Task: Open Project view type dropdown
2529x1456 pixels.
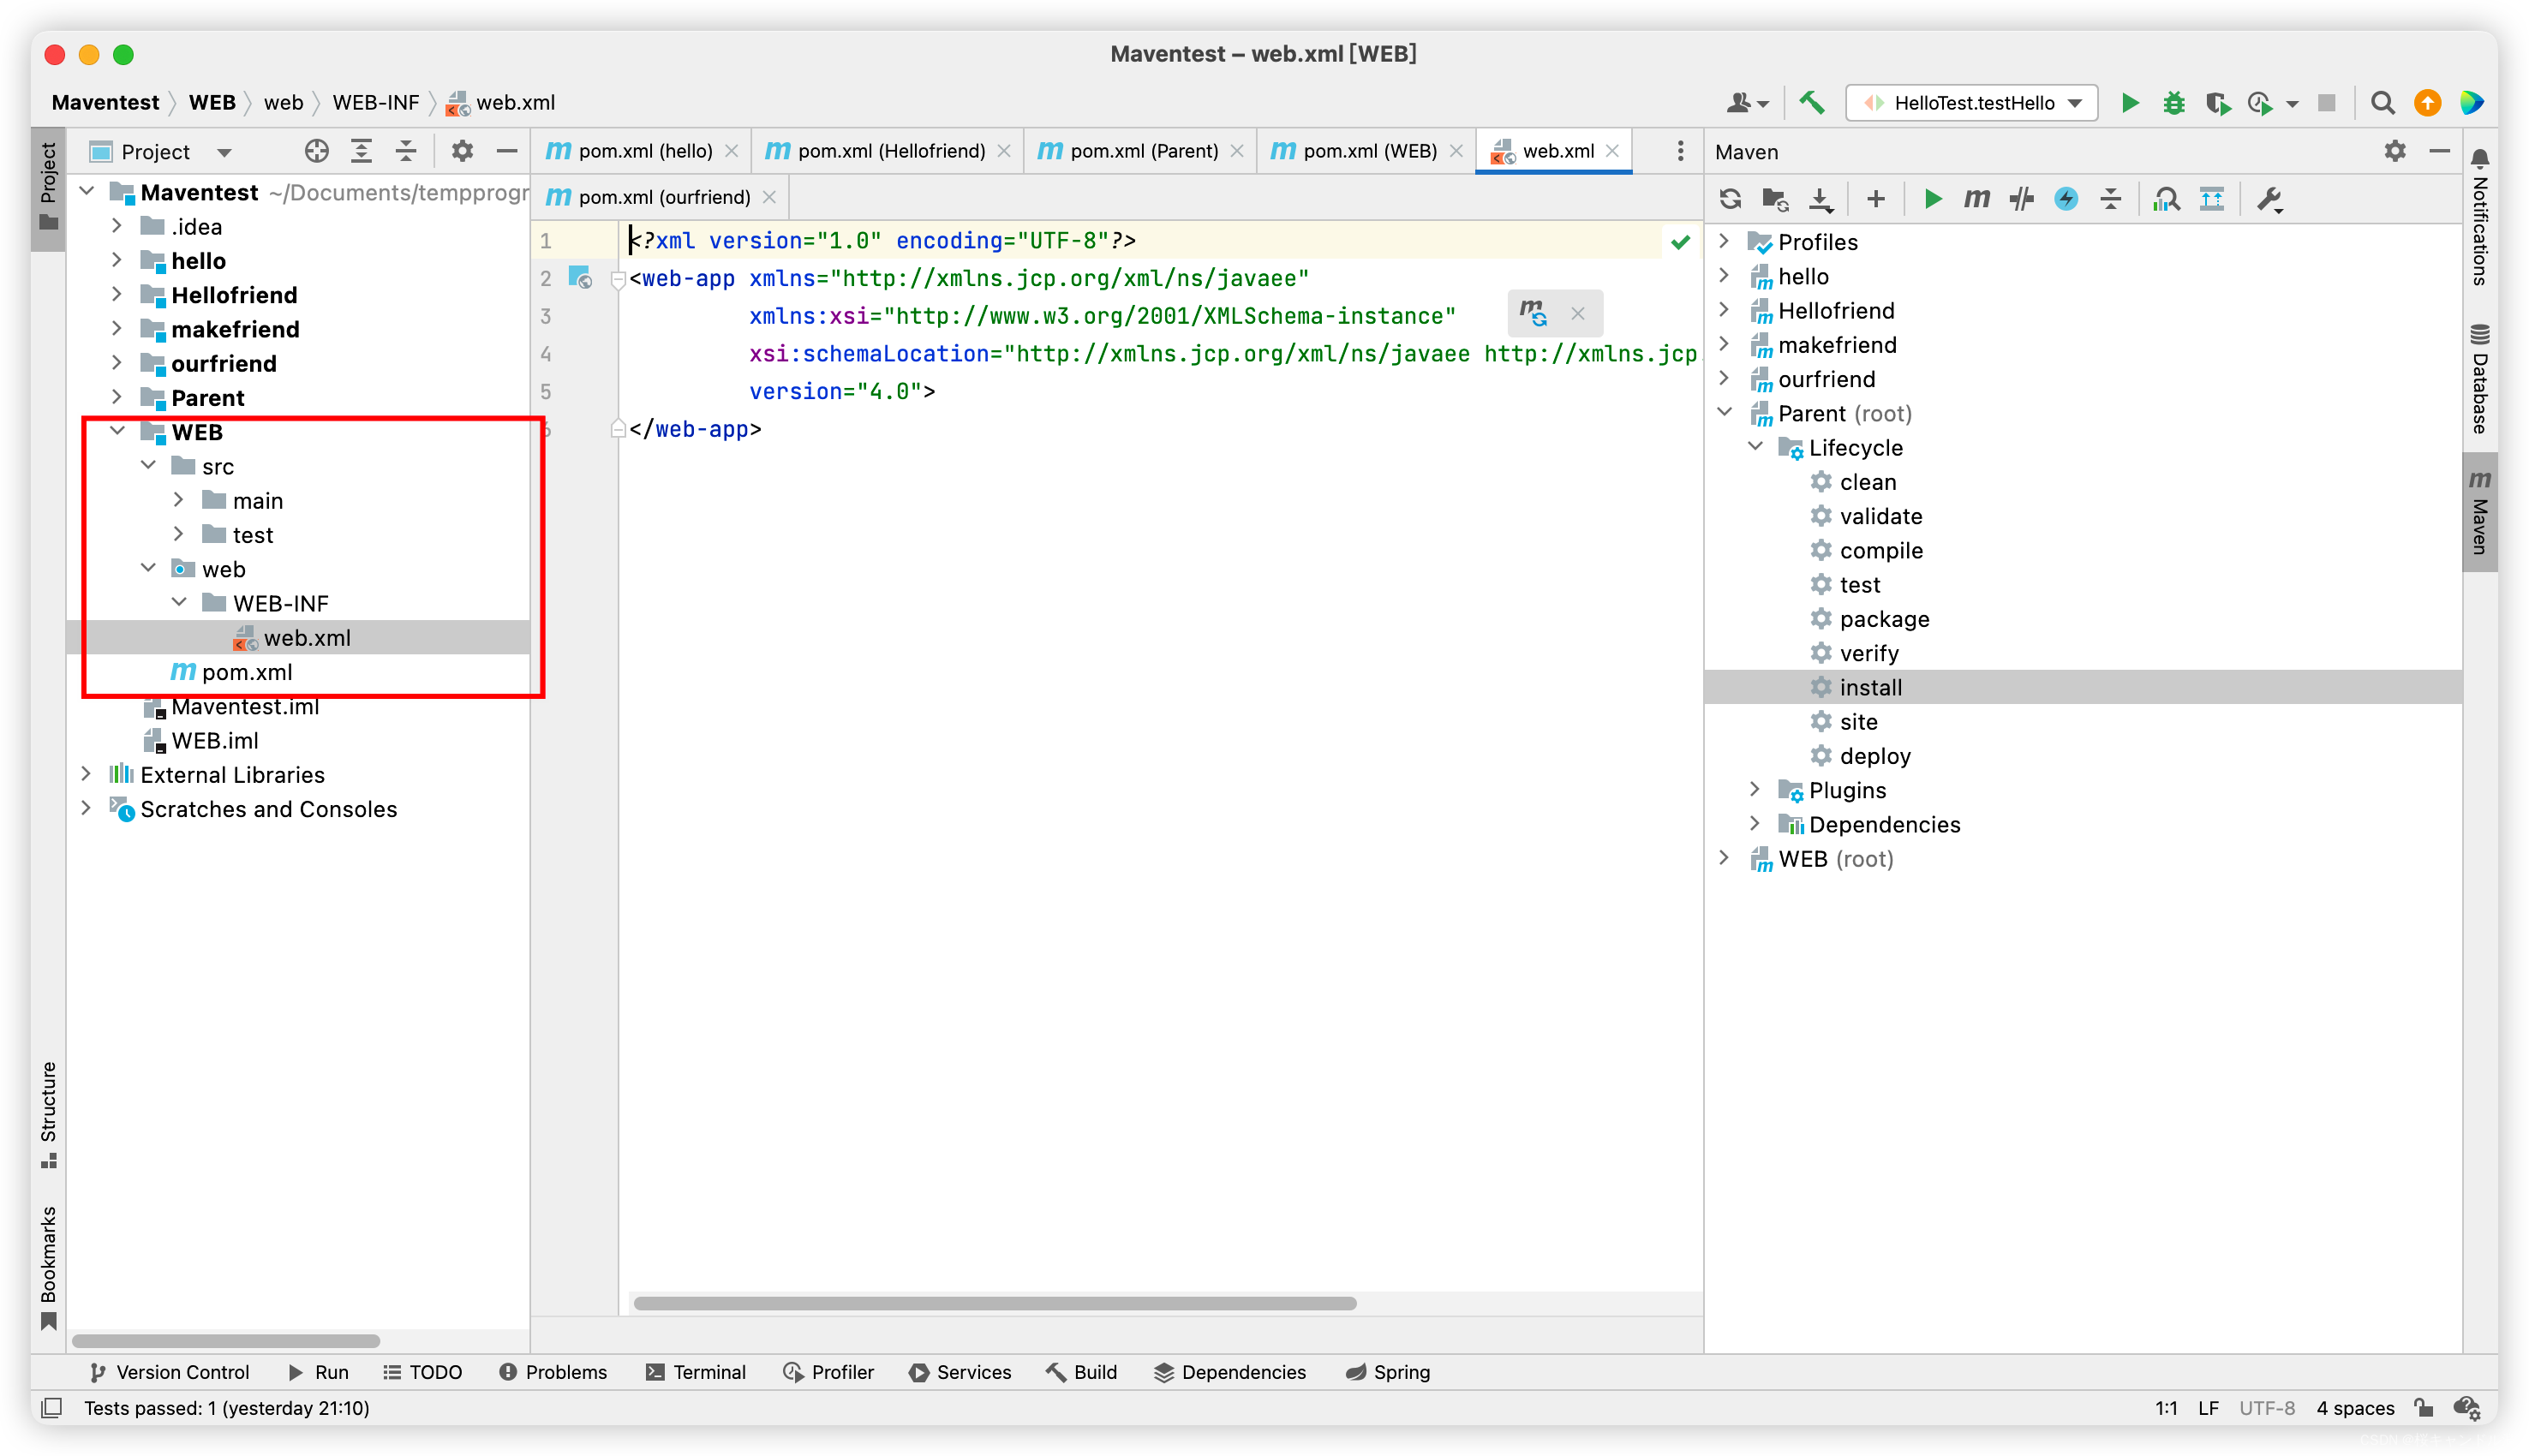Action: (224, 152)
